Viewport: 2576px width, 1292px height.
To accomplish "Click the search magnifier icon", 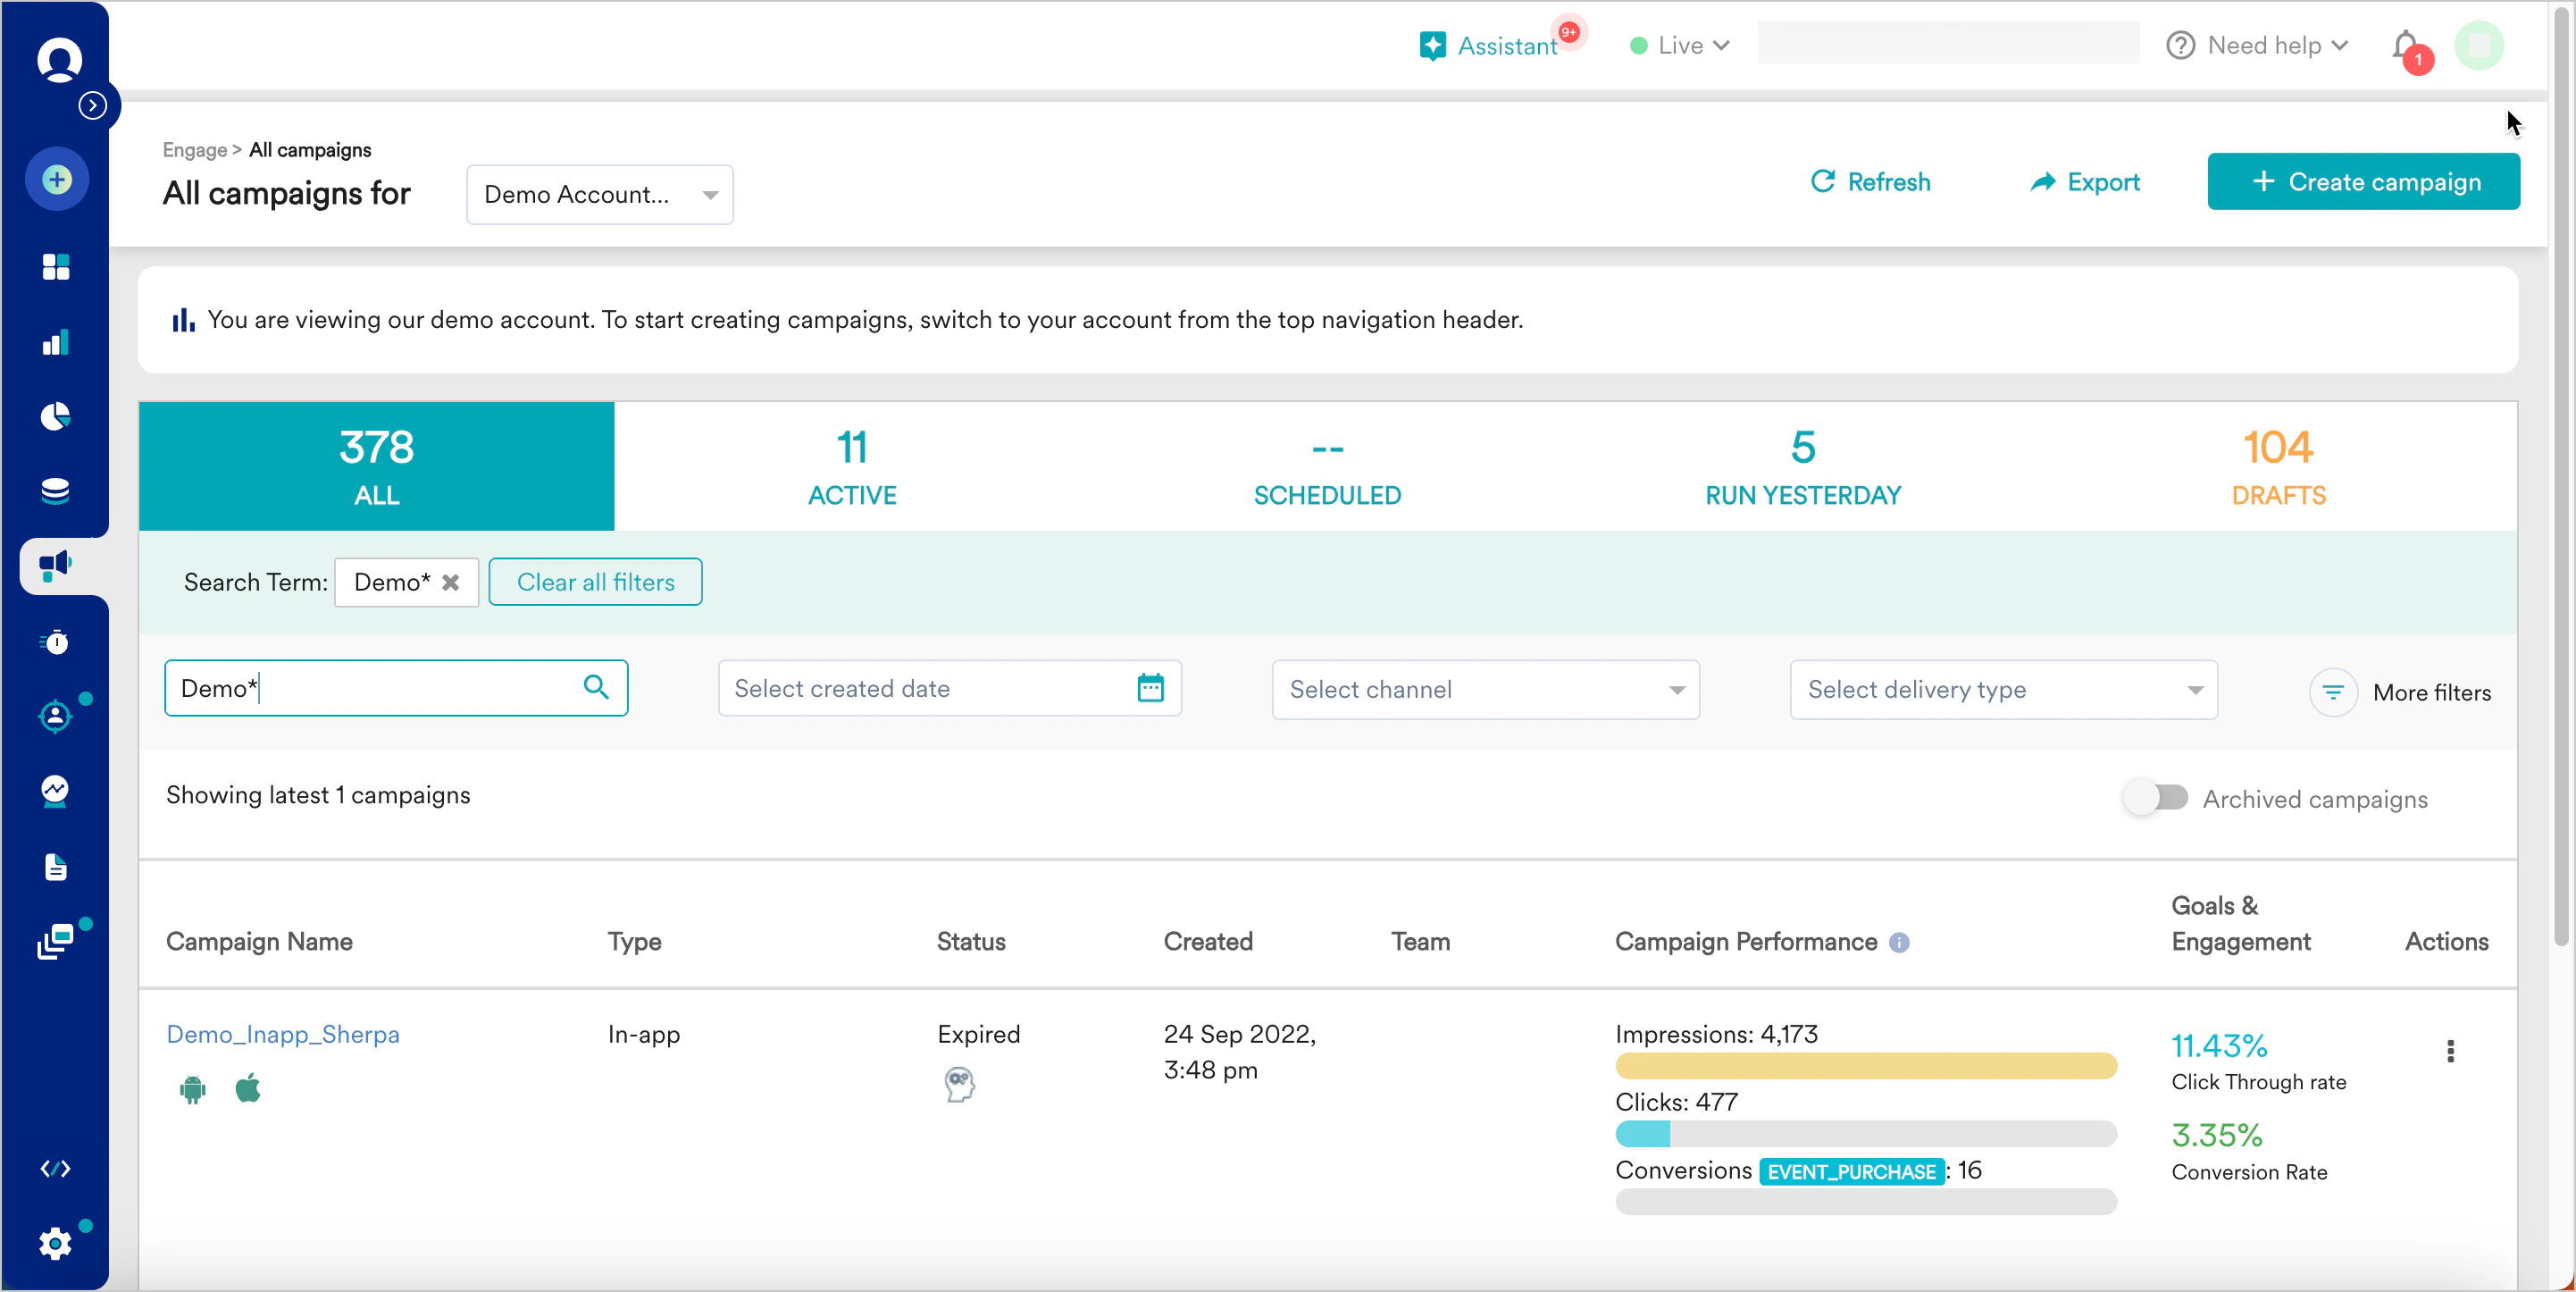I will tap(596, 687).
